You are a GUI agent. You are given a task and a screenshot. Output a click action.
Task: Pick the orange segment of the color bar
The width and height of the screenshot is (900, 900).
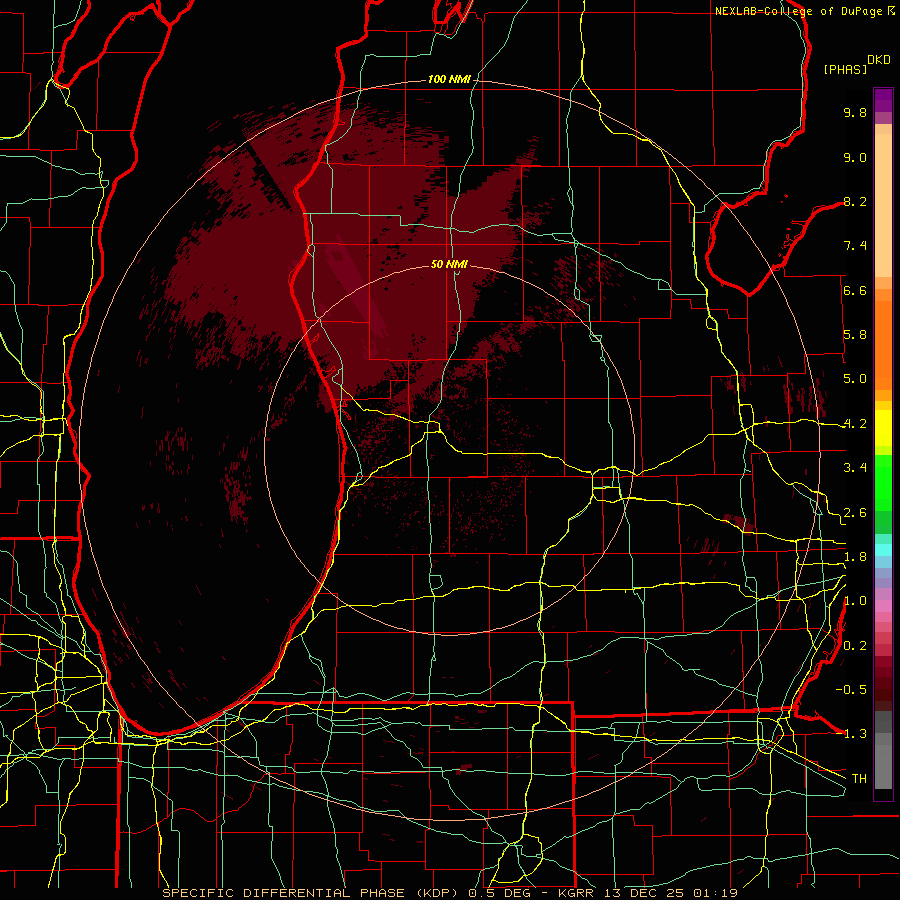click(883, 344)
